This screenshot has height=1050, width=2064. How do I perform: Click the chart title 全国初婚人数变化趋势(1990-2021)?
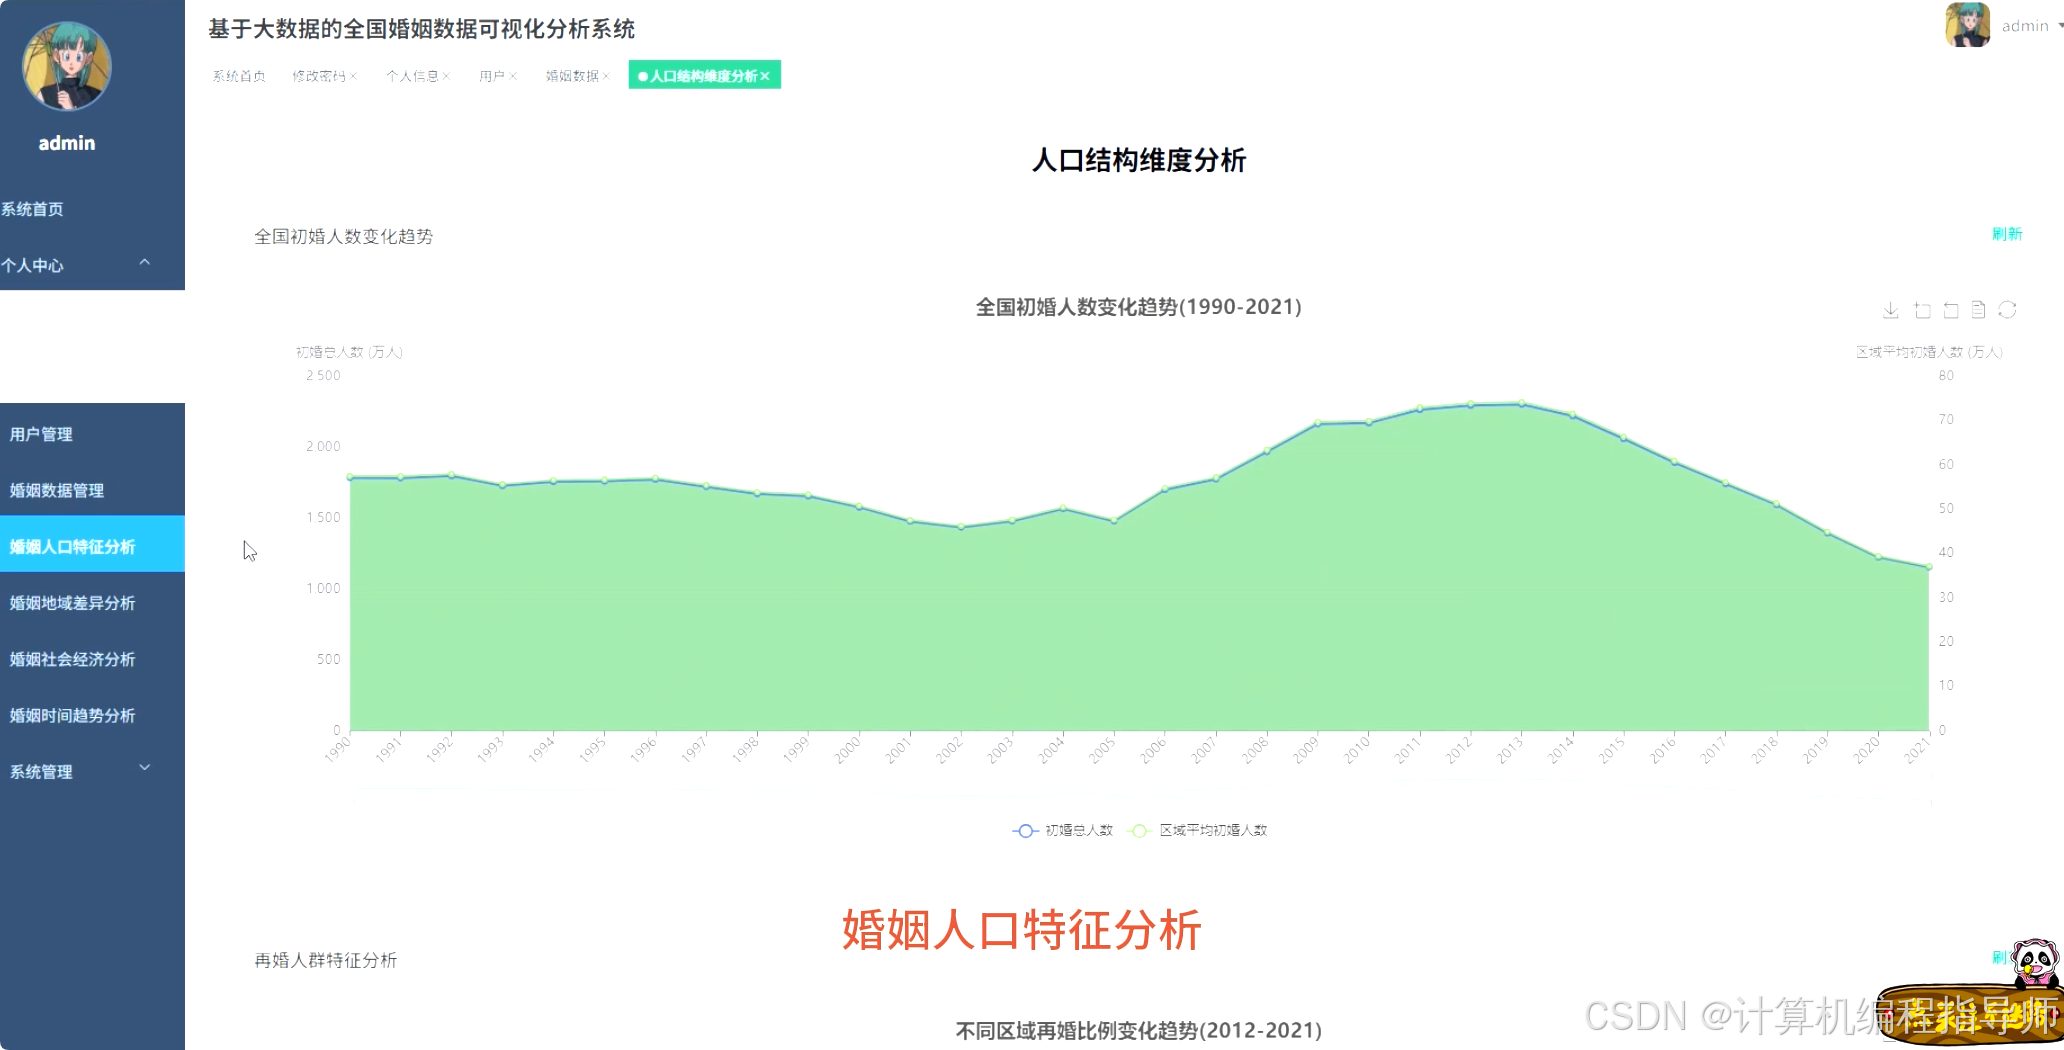[x=1138, y=307]
